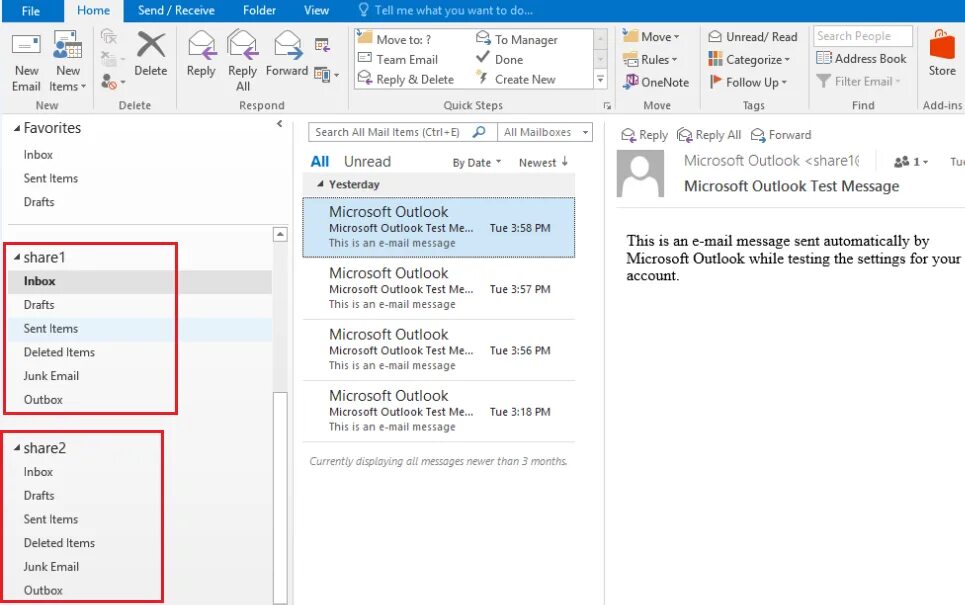
Task: Click the recipients count icon
Action: point(910,162)
